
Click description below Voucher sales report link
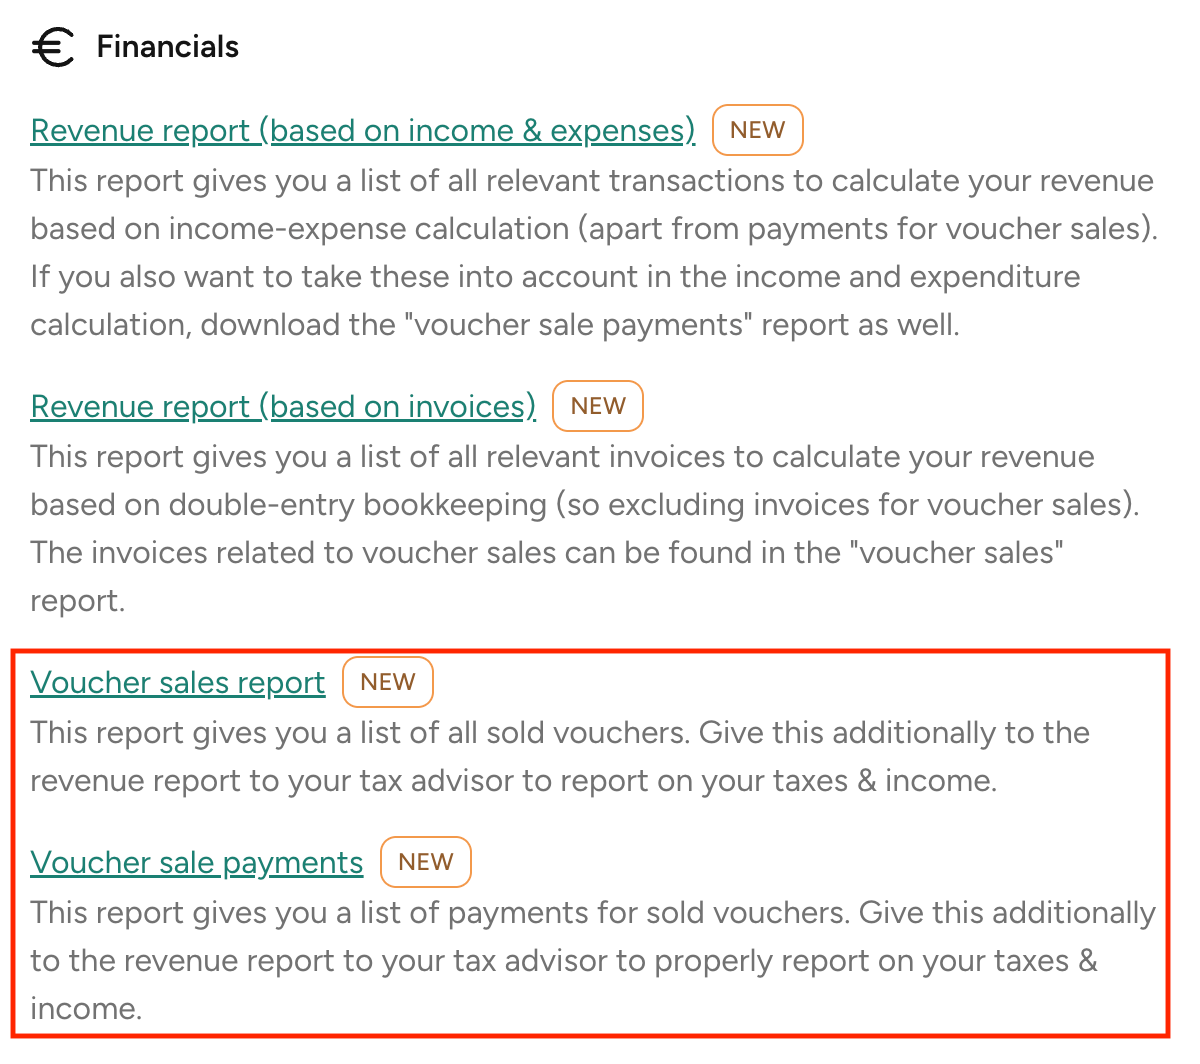coord(560,757)
